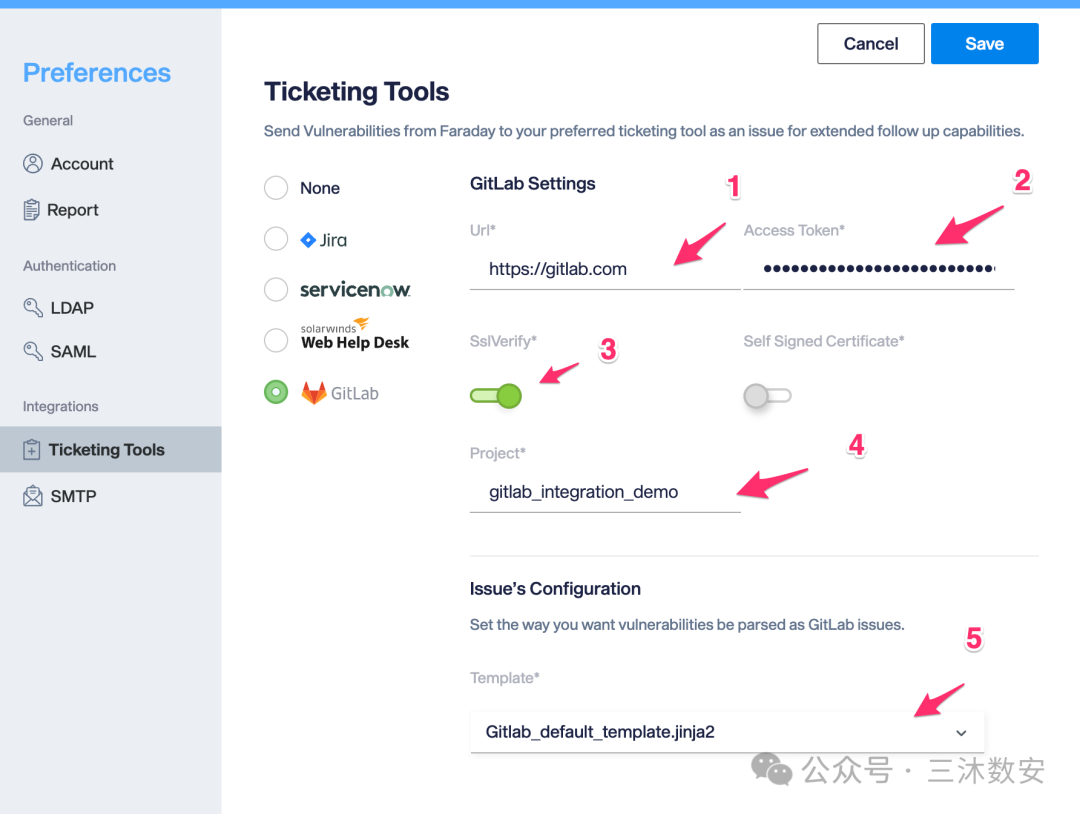1080x814 pixels.
Task: Click the Report document icon
Action: [32, 210]
